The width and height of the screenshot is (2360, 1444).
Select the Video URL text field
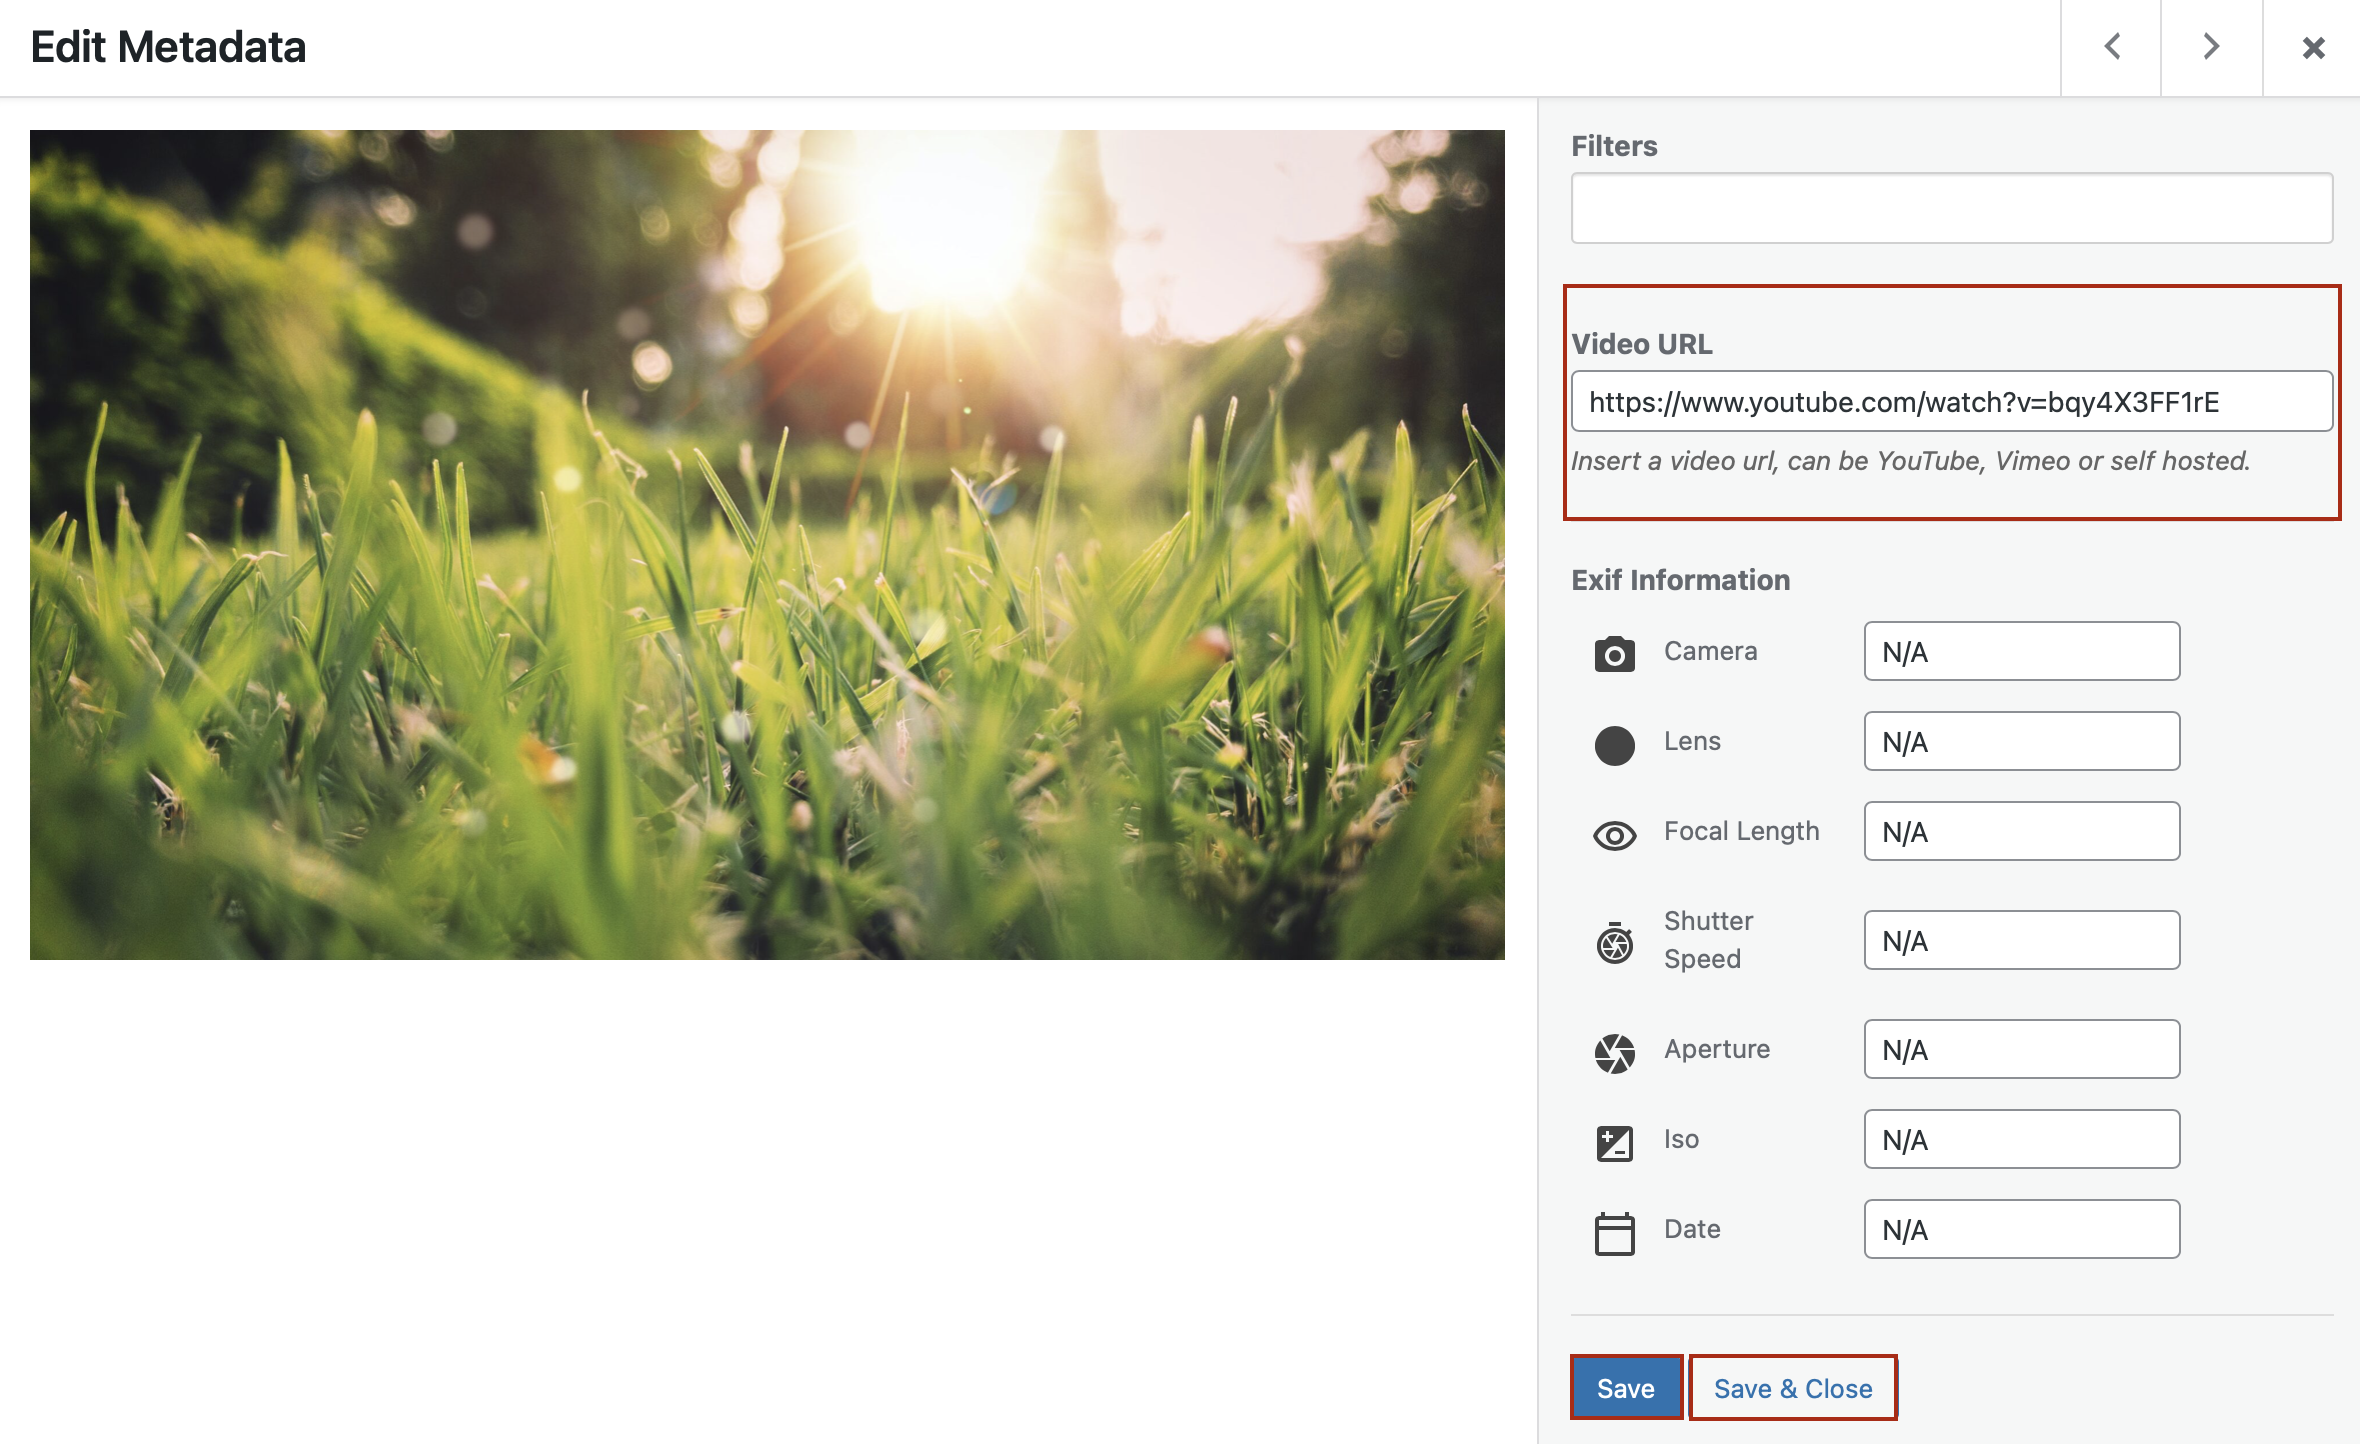click(1950, 401)
